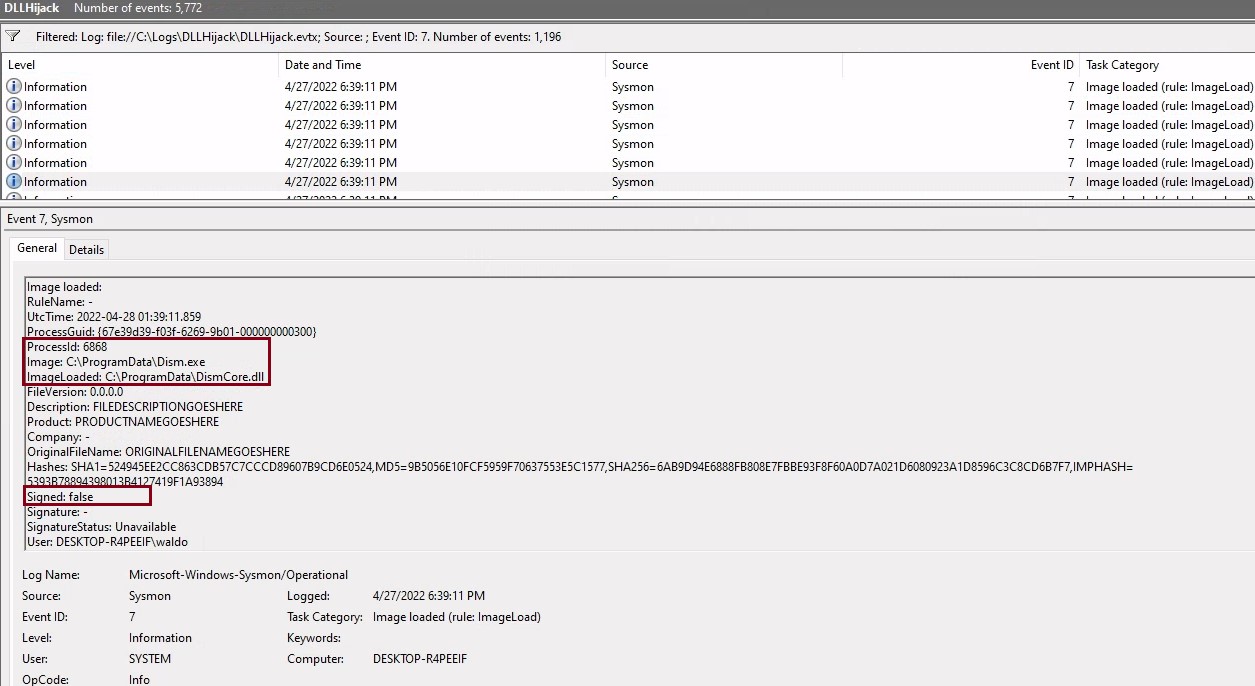The width and height of the screenshot is (1255, 686).
Task: Click the Hashes SHA1 line
Action: [x=580, y=467]
